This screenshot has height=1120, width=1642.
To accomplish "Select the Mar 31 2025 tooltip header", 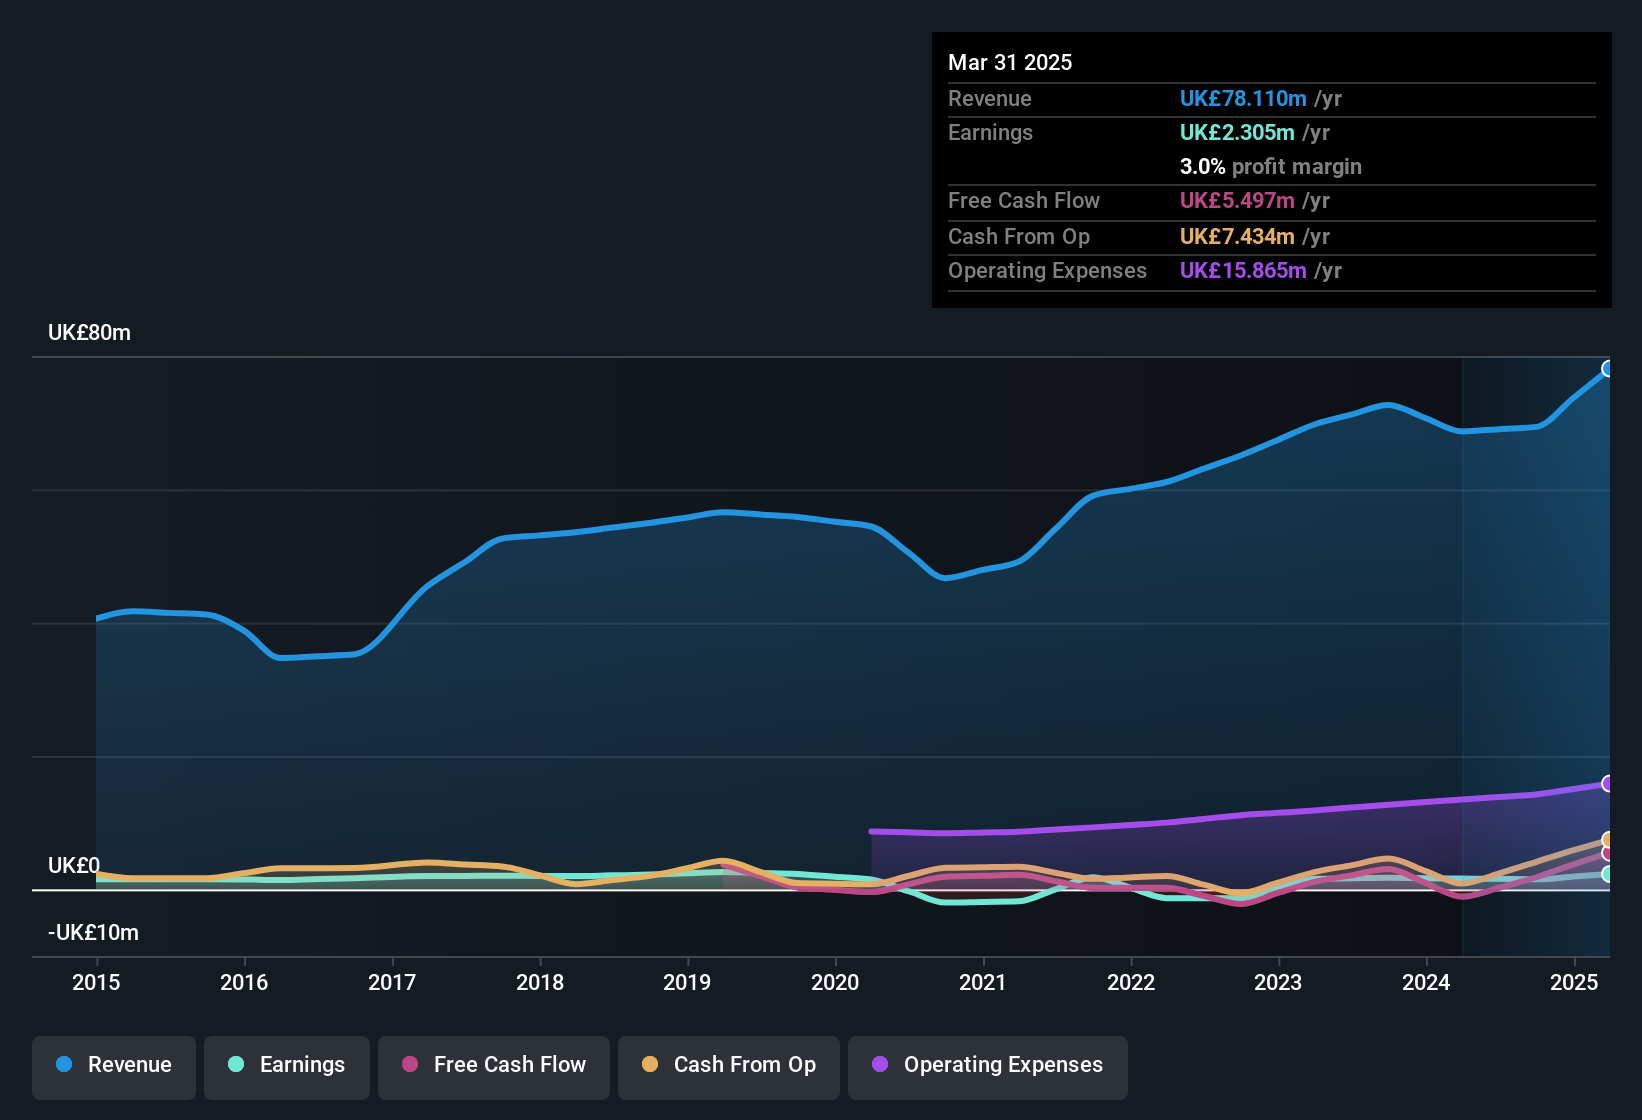I will 1010,62.
